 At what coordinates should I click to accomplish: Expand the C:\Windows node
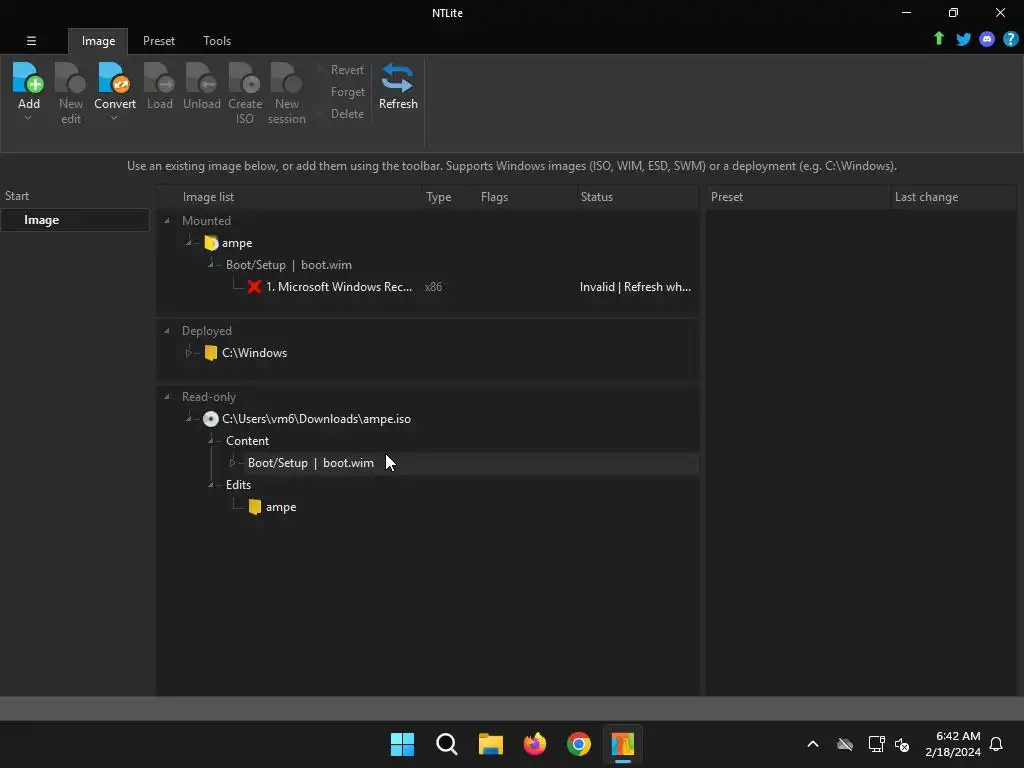tap(189, 353)
